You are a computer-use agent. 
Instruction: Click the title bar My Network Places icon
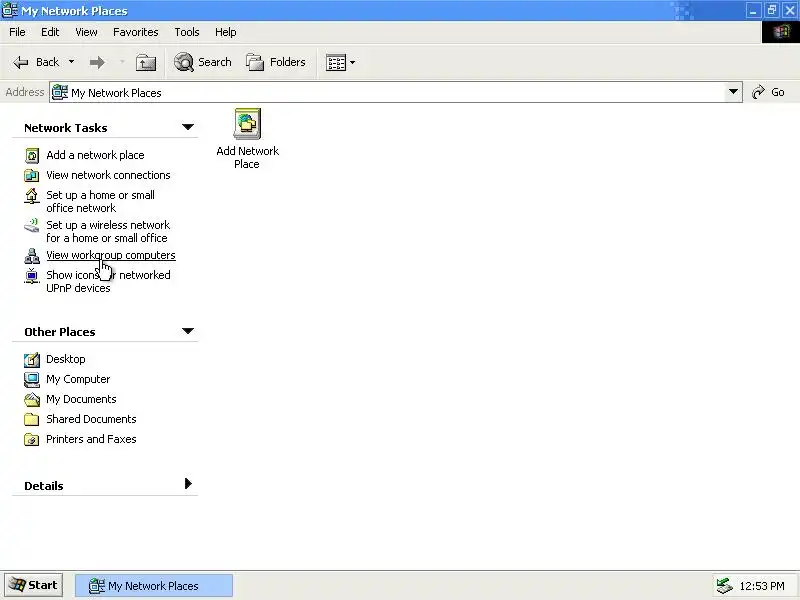[10, 10]
